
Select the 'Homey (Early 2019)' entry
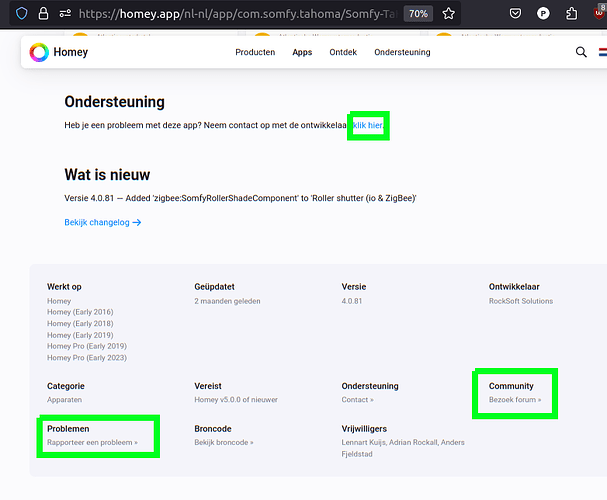pyautogui.click(x=80, y=335)
